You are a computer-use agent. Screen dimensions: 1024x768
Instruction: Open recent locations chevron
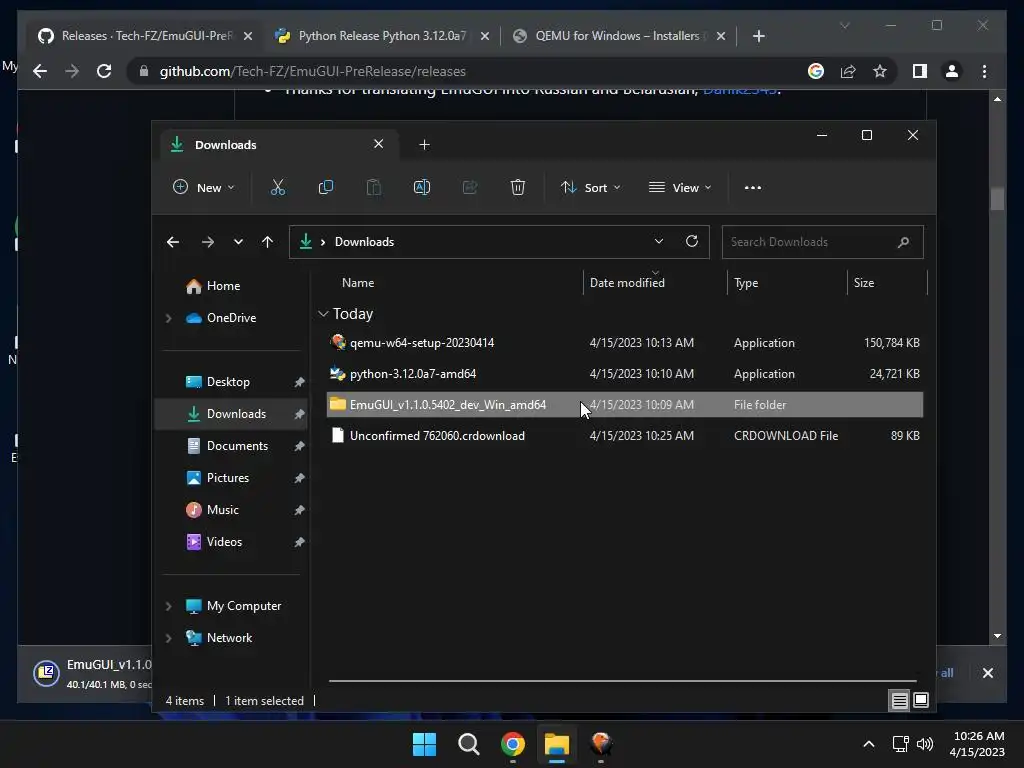click(238, 242)
